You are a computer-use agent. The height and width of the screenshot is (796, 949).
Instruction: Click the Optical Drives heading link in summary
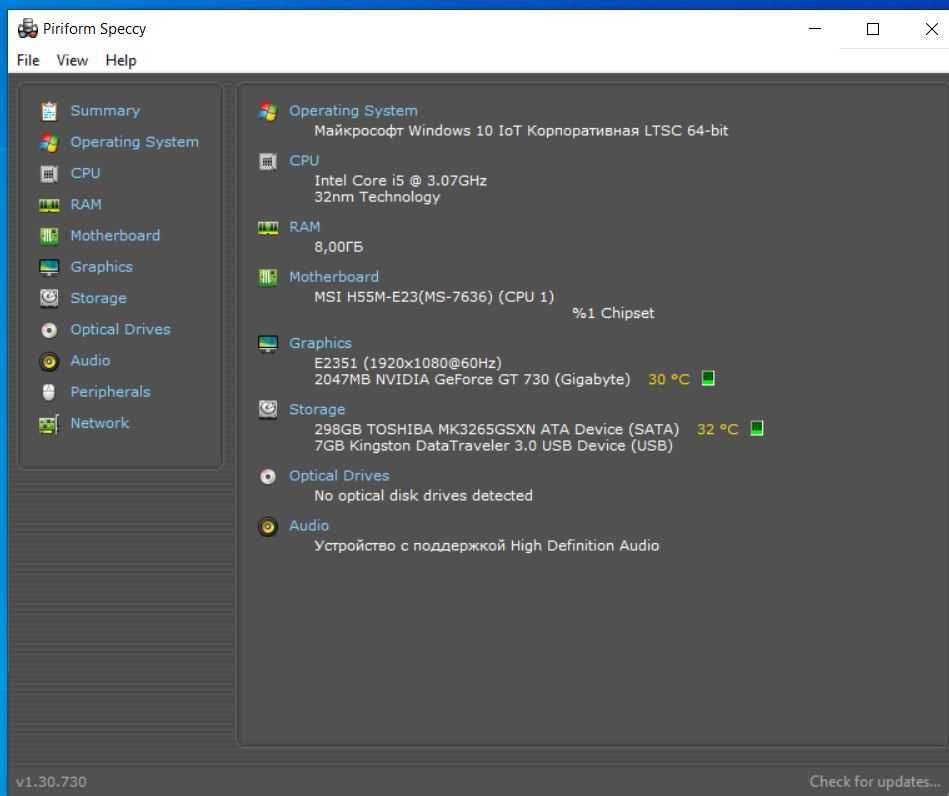[x=339, y=476]
